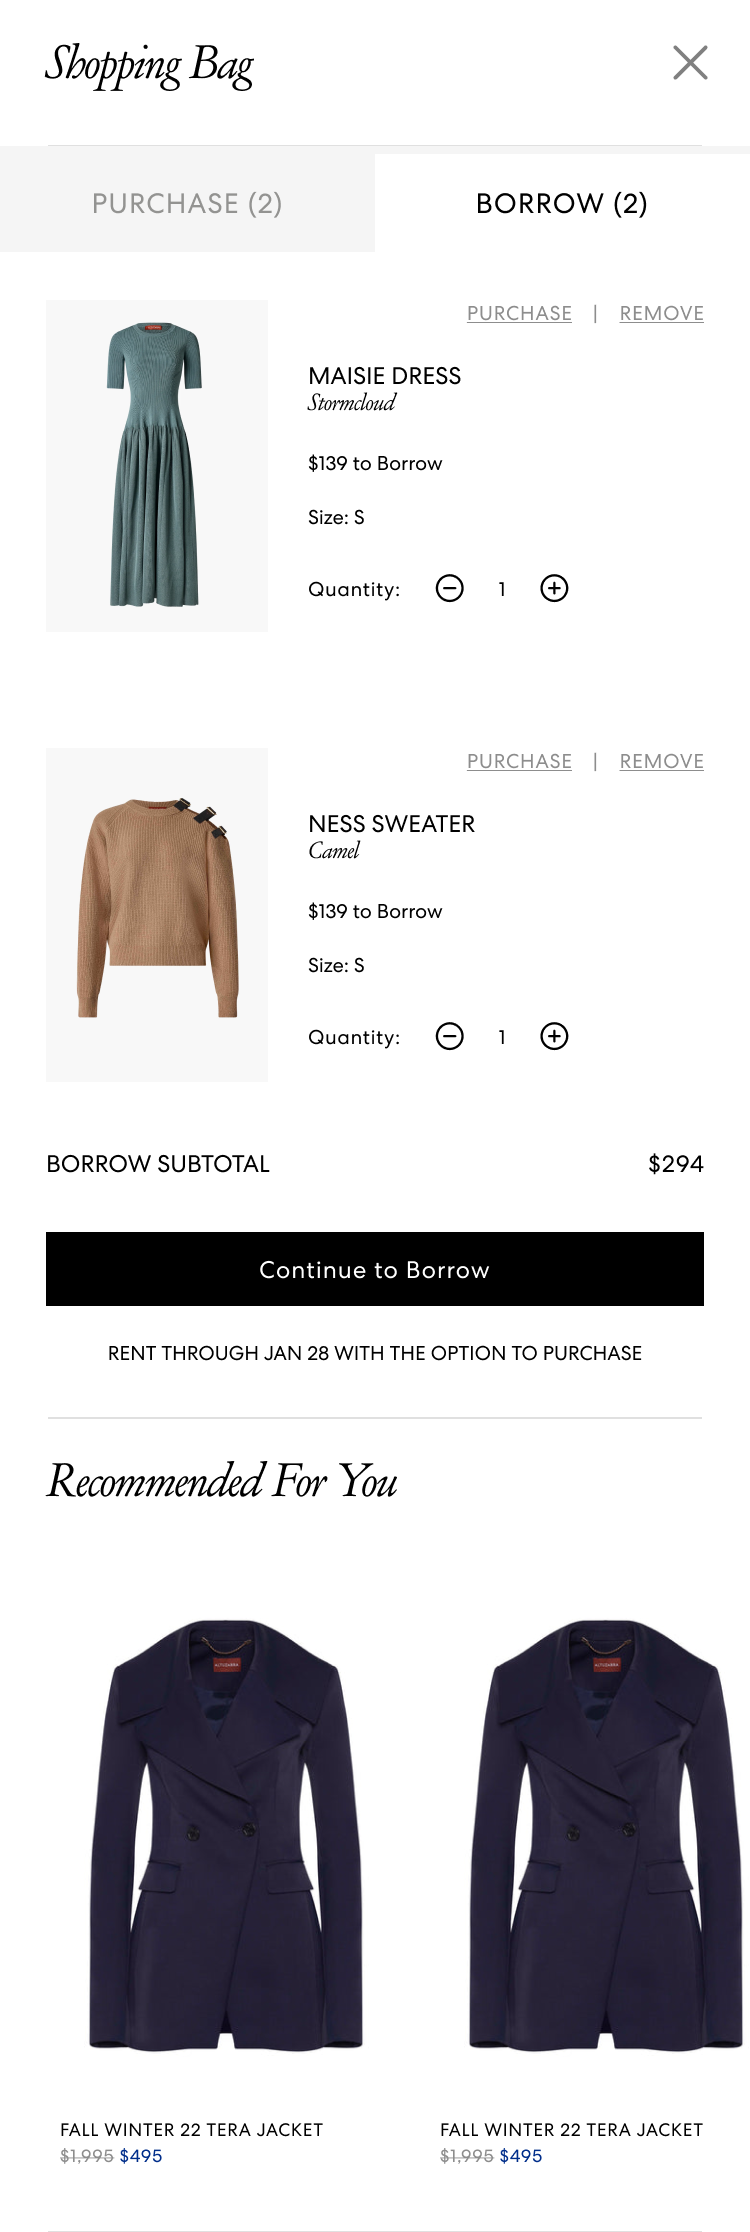
Task: Open the Ness Sweater title link
Action: [392, 824]
